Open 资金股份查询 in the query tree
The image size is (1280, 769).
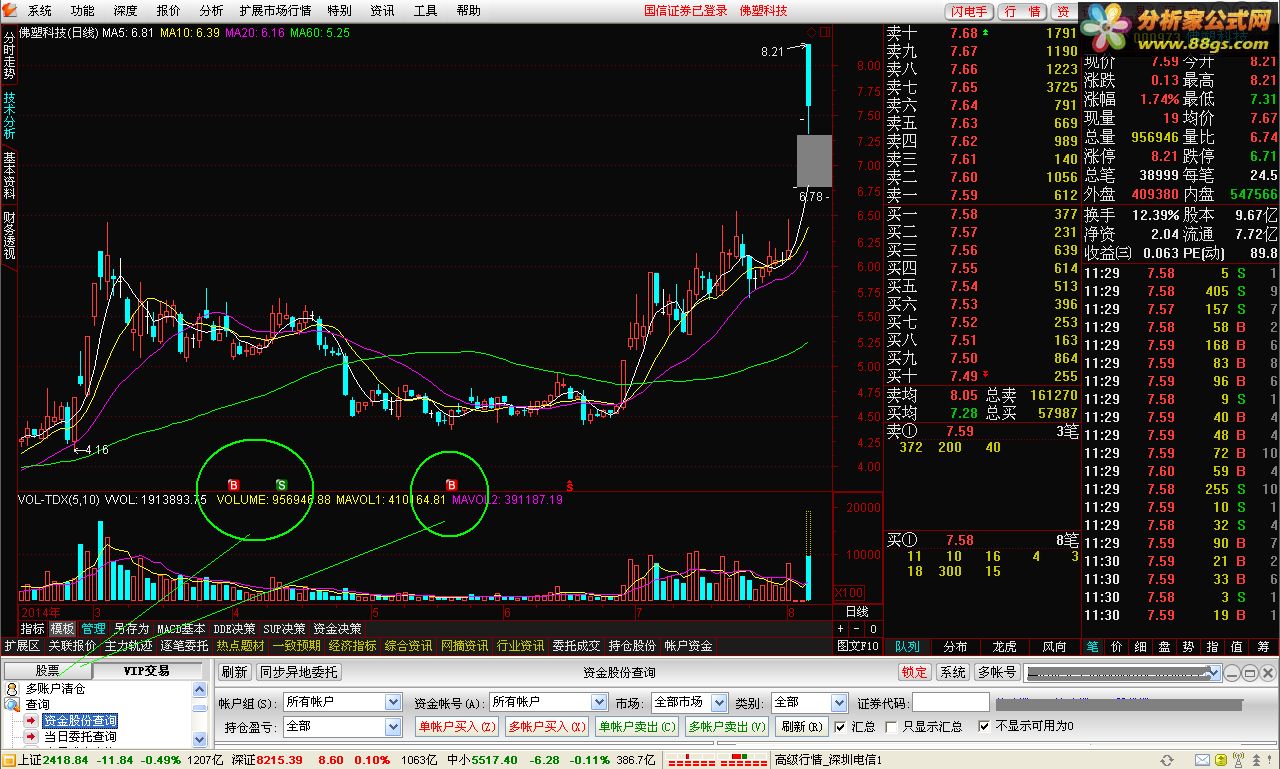80,721
